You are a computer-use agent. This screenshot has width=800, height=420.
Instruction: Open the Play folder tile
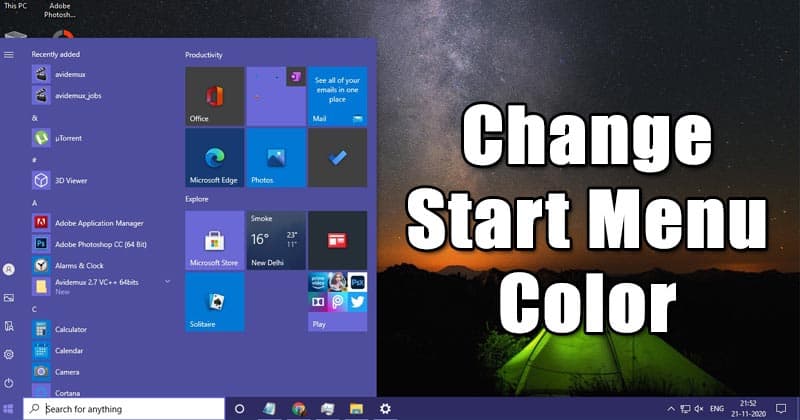tap(337, 302)
